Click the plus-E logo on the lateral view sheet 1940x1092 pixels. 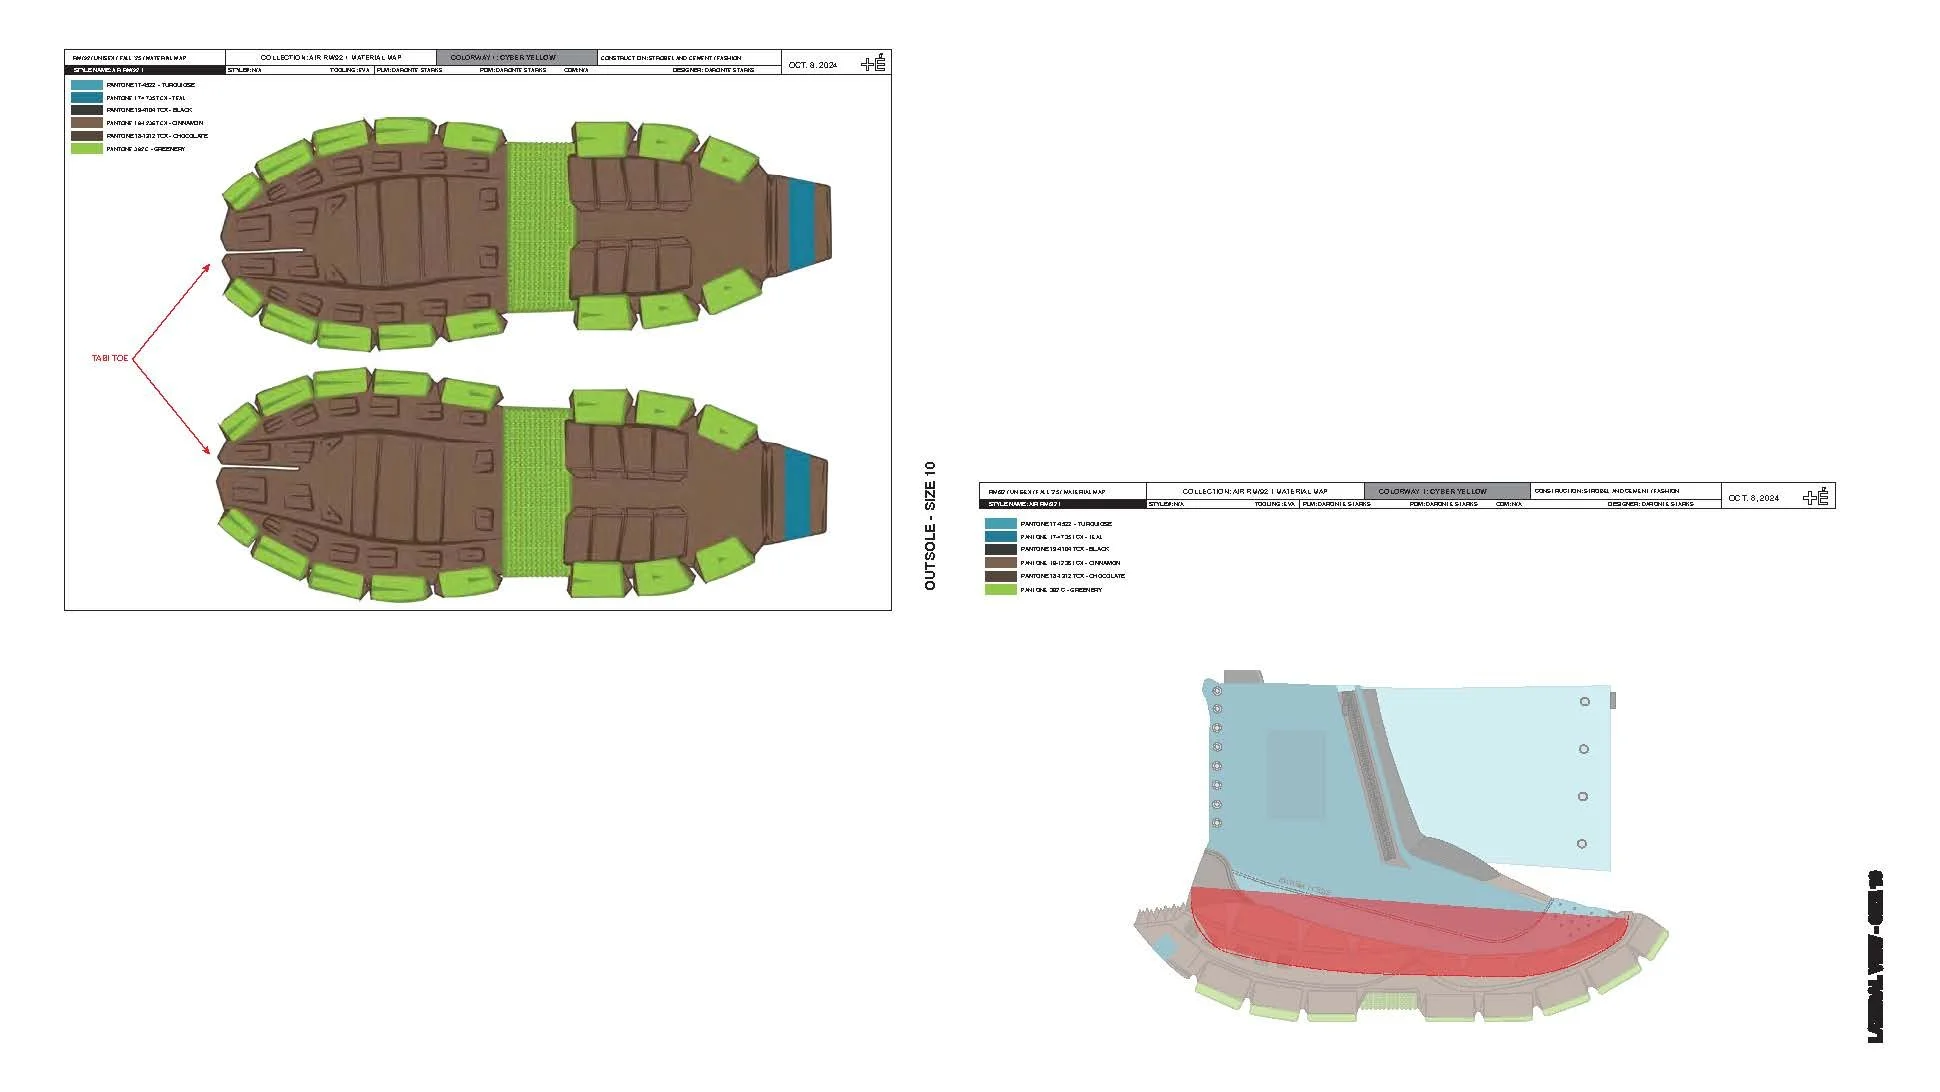[1815, 497]
